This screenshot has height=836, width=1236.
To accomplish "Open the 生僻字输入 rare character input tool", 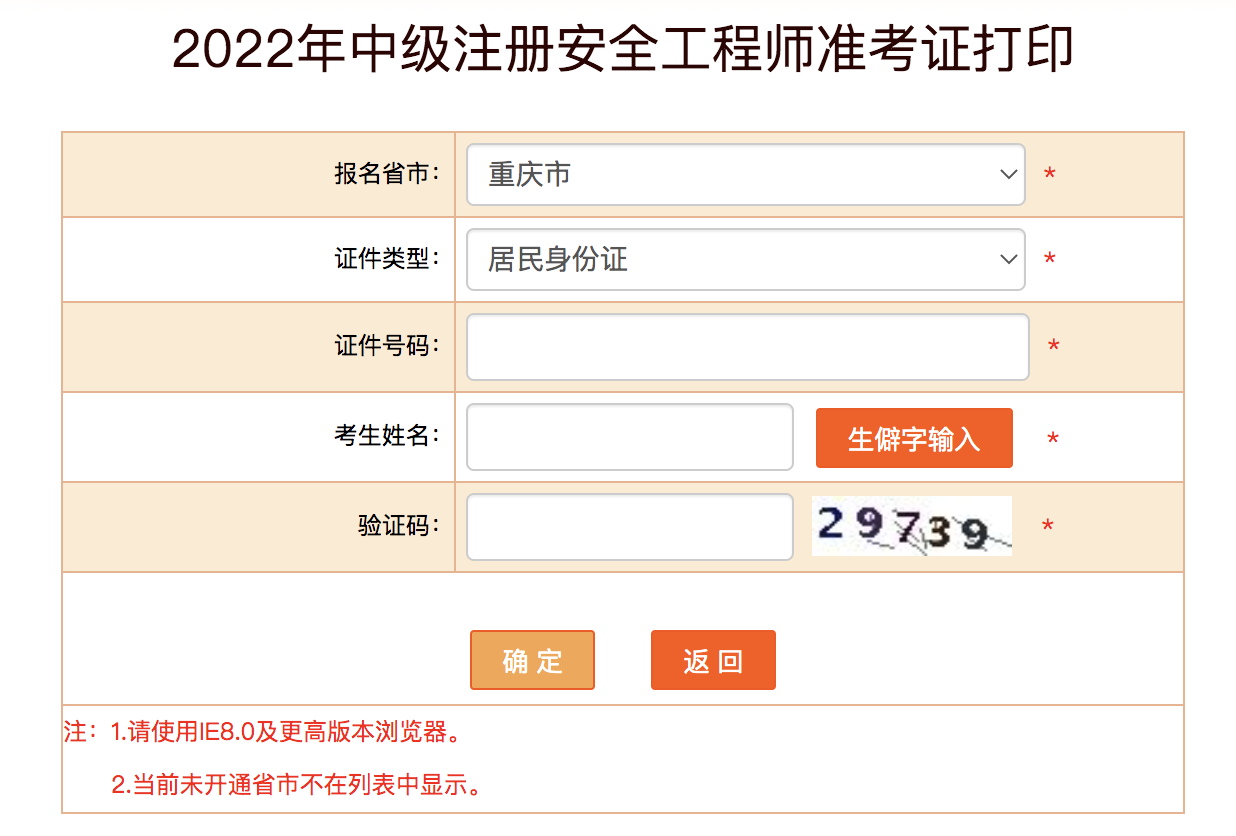I will [913, 437].
